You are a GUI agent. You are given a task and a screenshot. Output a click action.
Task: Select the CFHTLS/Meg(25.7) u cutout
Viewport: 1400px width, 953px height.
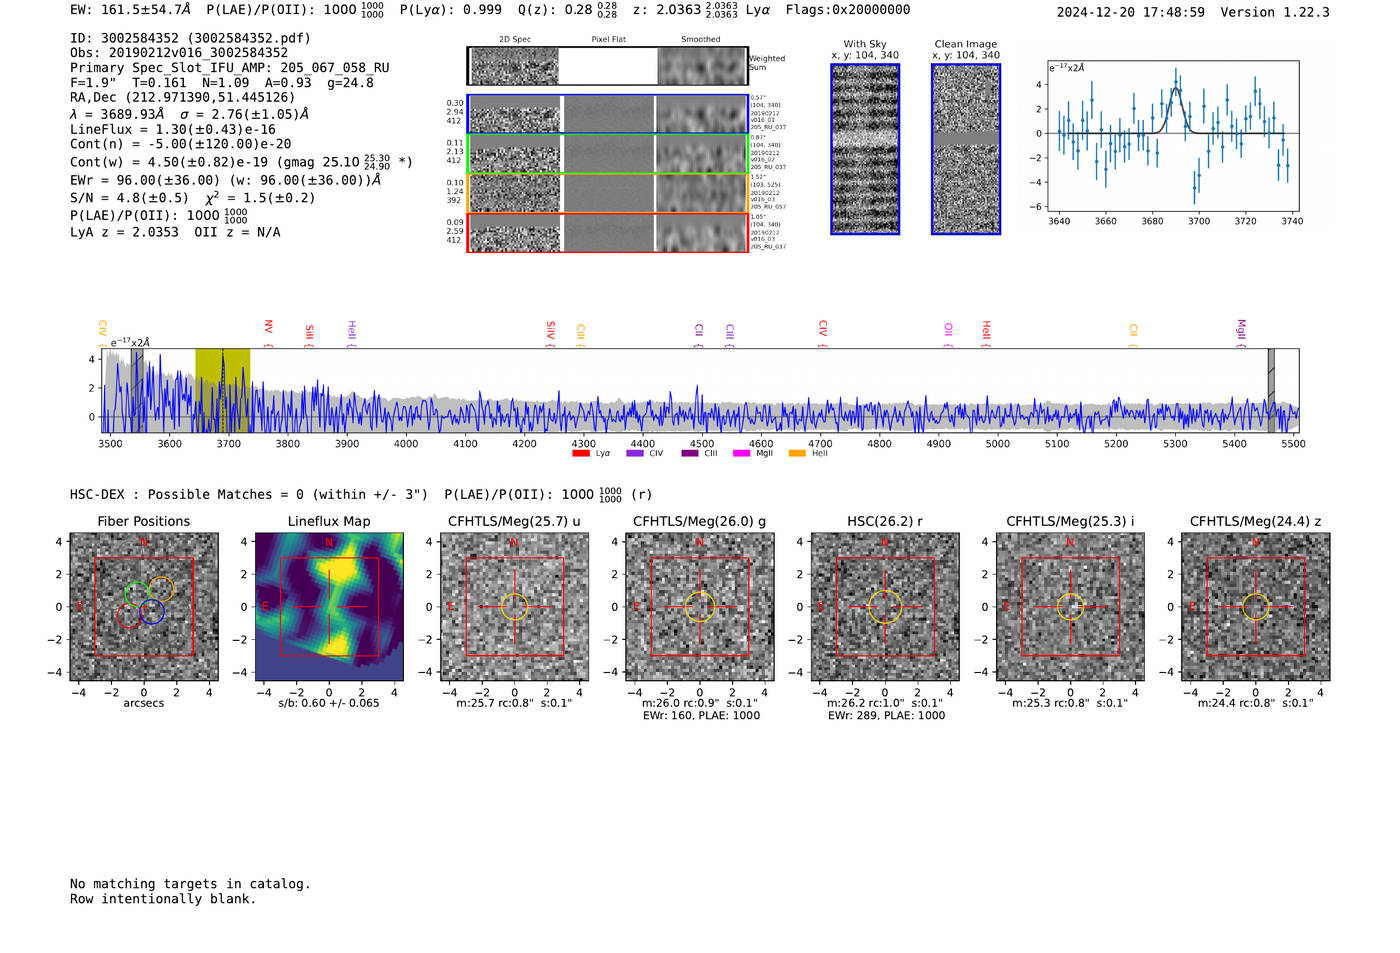pos(514,607)
